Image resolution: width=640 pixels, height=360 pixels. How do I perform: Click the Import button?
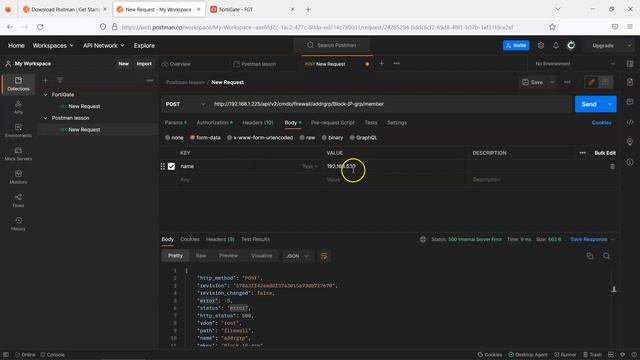[144, 64]
